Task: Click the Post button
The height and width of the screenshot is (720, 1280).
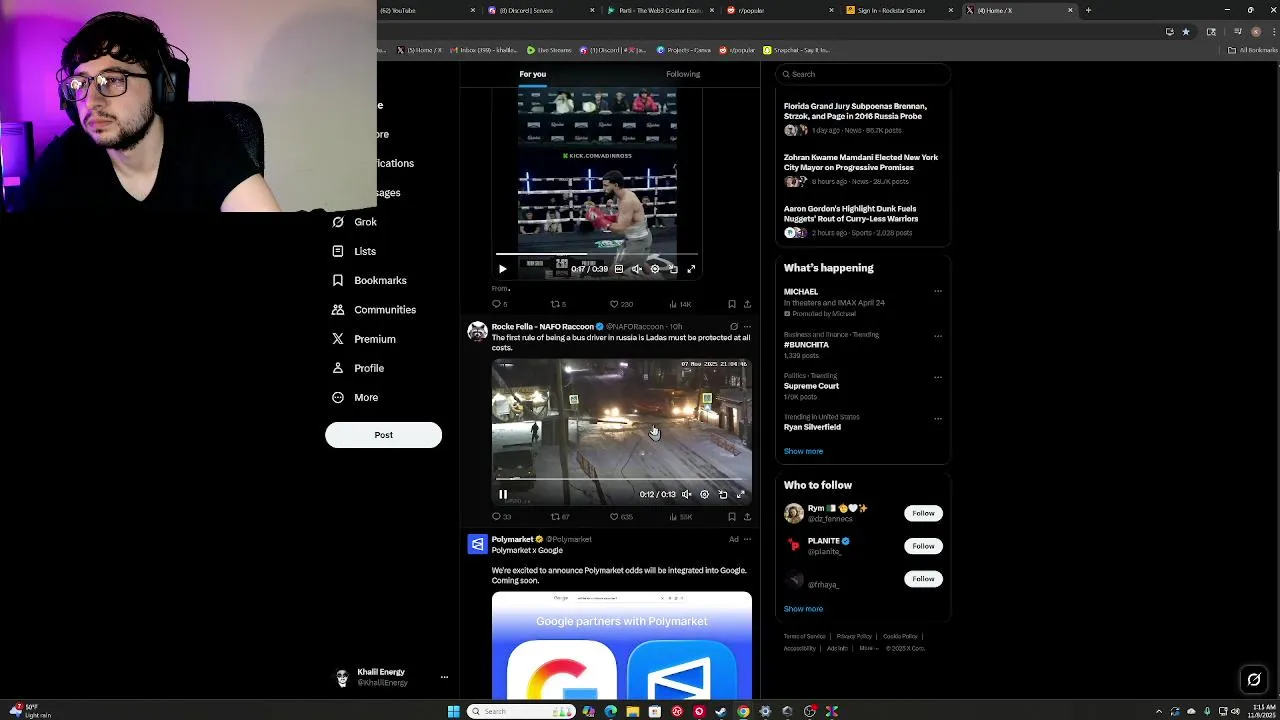Action: [x=383, y=435]
